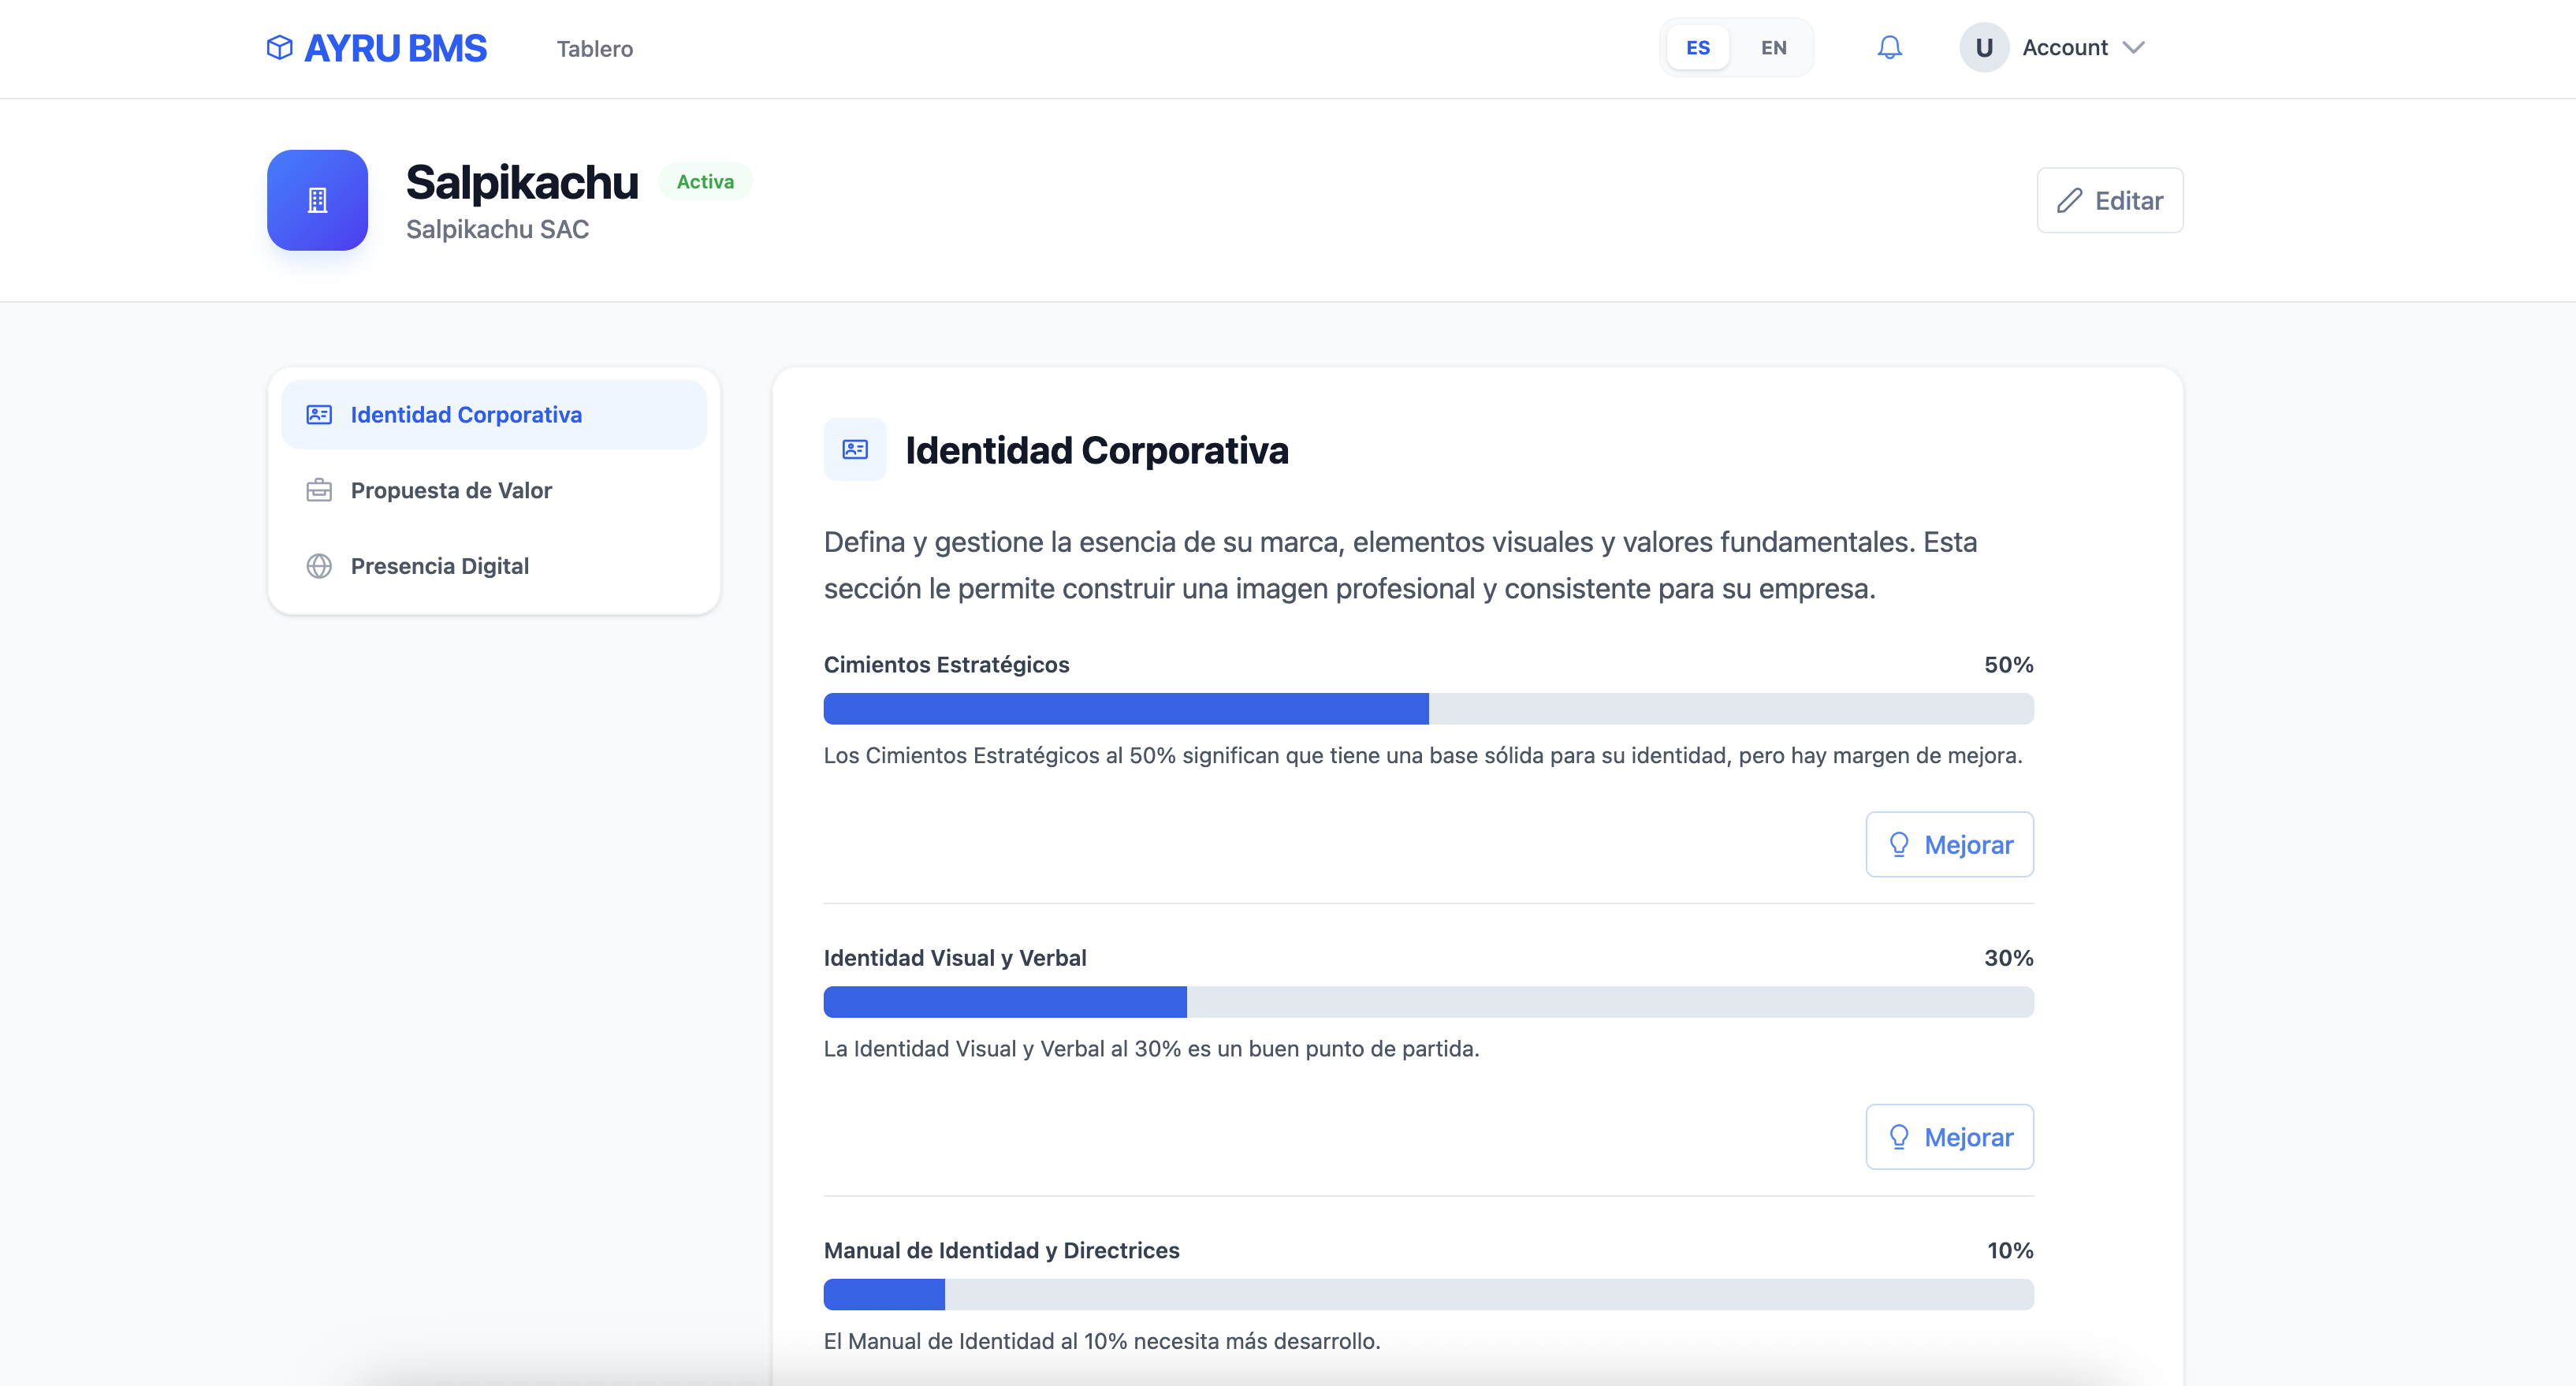Click the Cimientos Estratégicos 50% progress bar
This screenshot has height=1386, width=2576.
1428,709
